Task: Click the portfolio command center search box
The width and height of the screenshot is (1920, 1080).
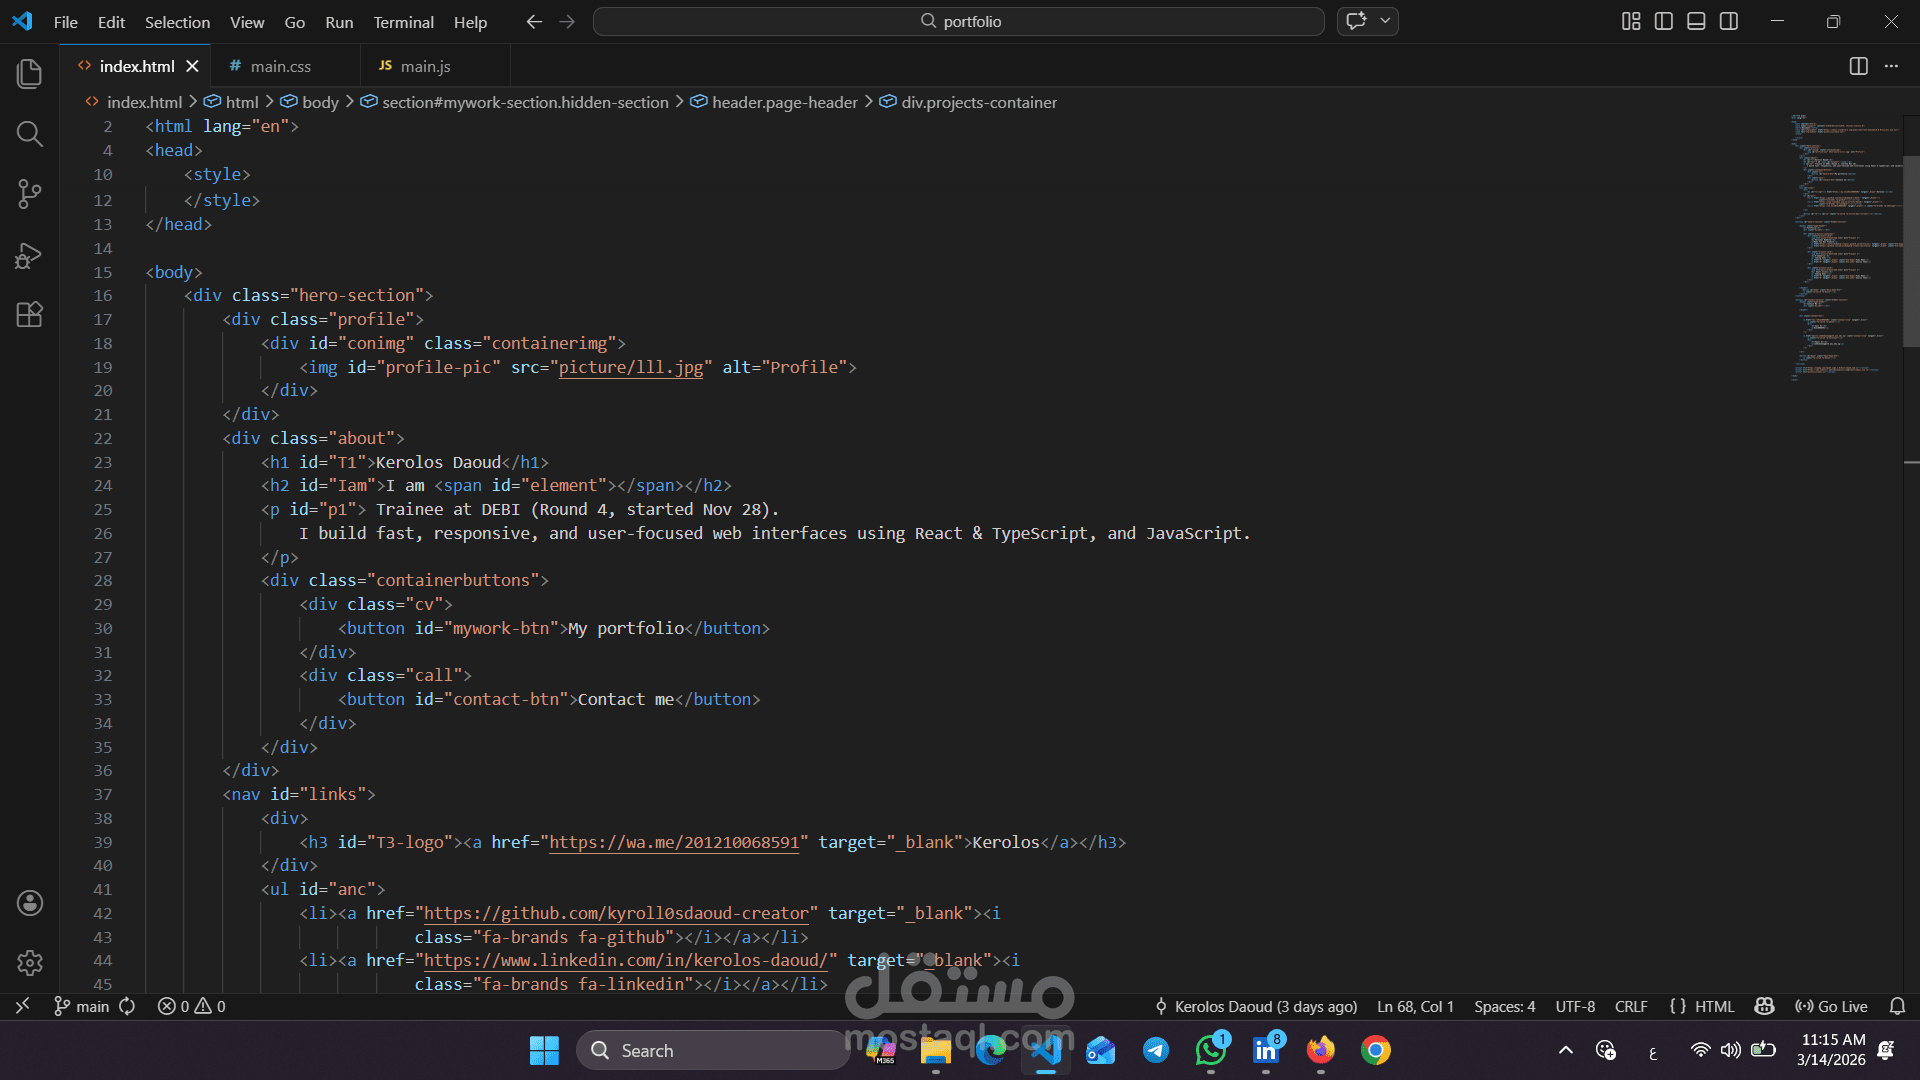Action: 958,21
